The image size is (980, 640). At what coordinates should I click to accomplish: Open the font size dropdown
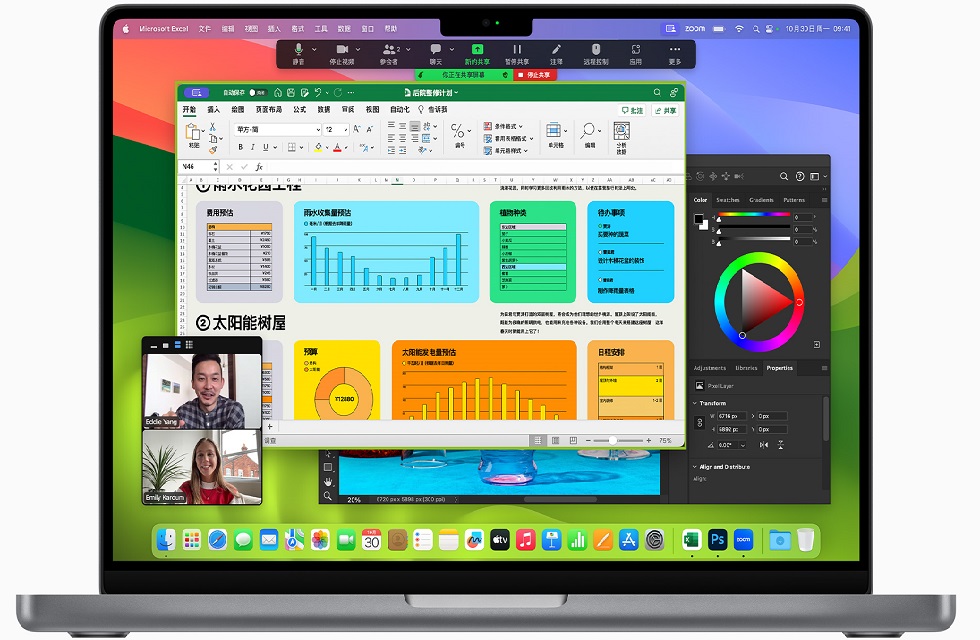346,130
